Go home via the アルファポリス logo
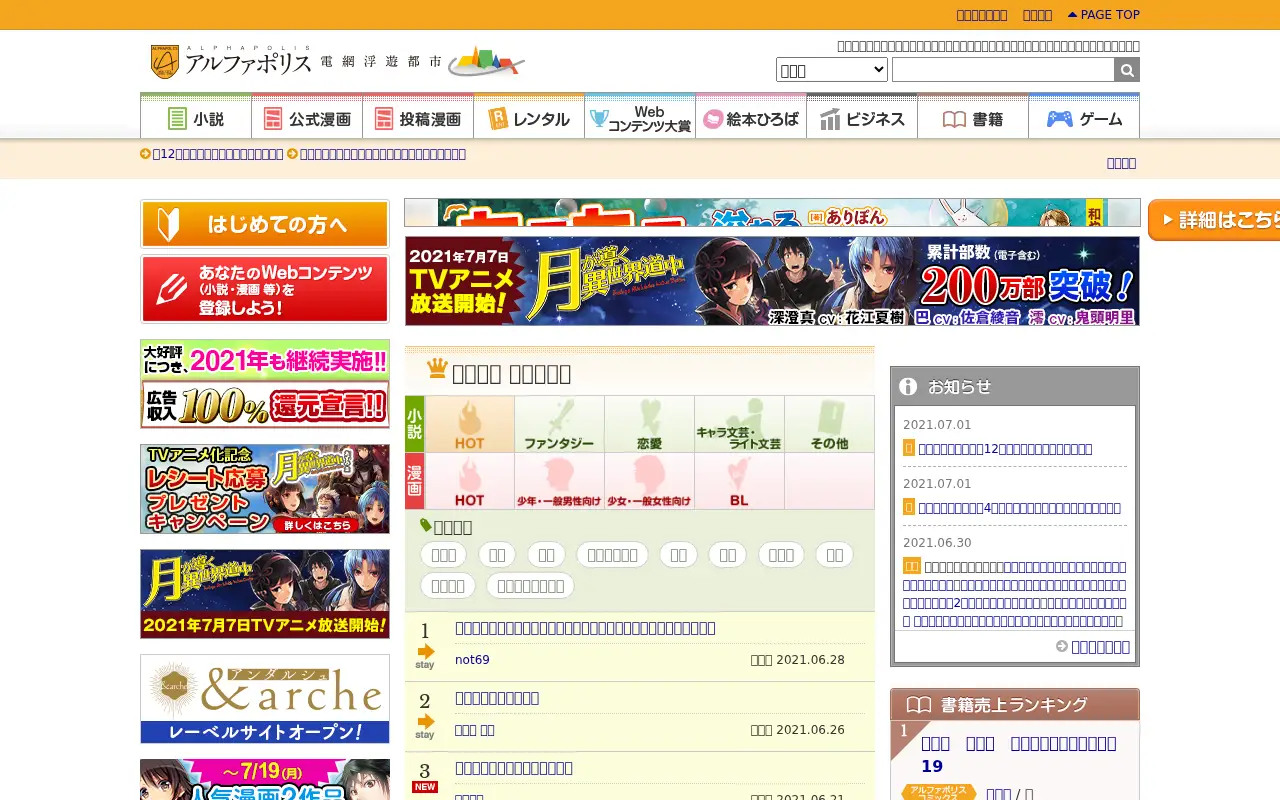The height and width of the screenshot is (800, 1280). click(231, 62)
